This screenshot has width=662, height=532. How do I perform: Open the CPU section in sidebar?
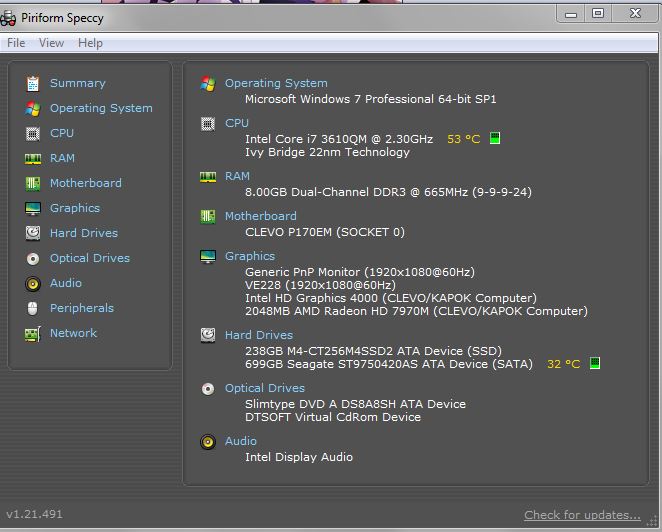62,133
